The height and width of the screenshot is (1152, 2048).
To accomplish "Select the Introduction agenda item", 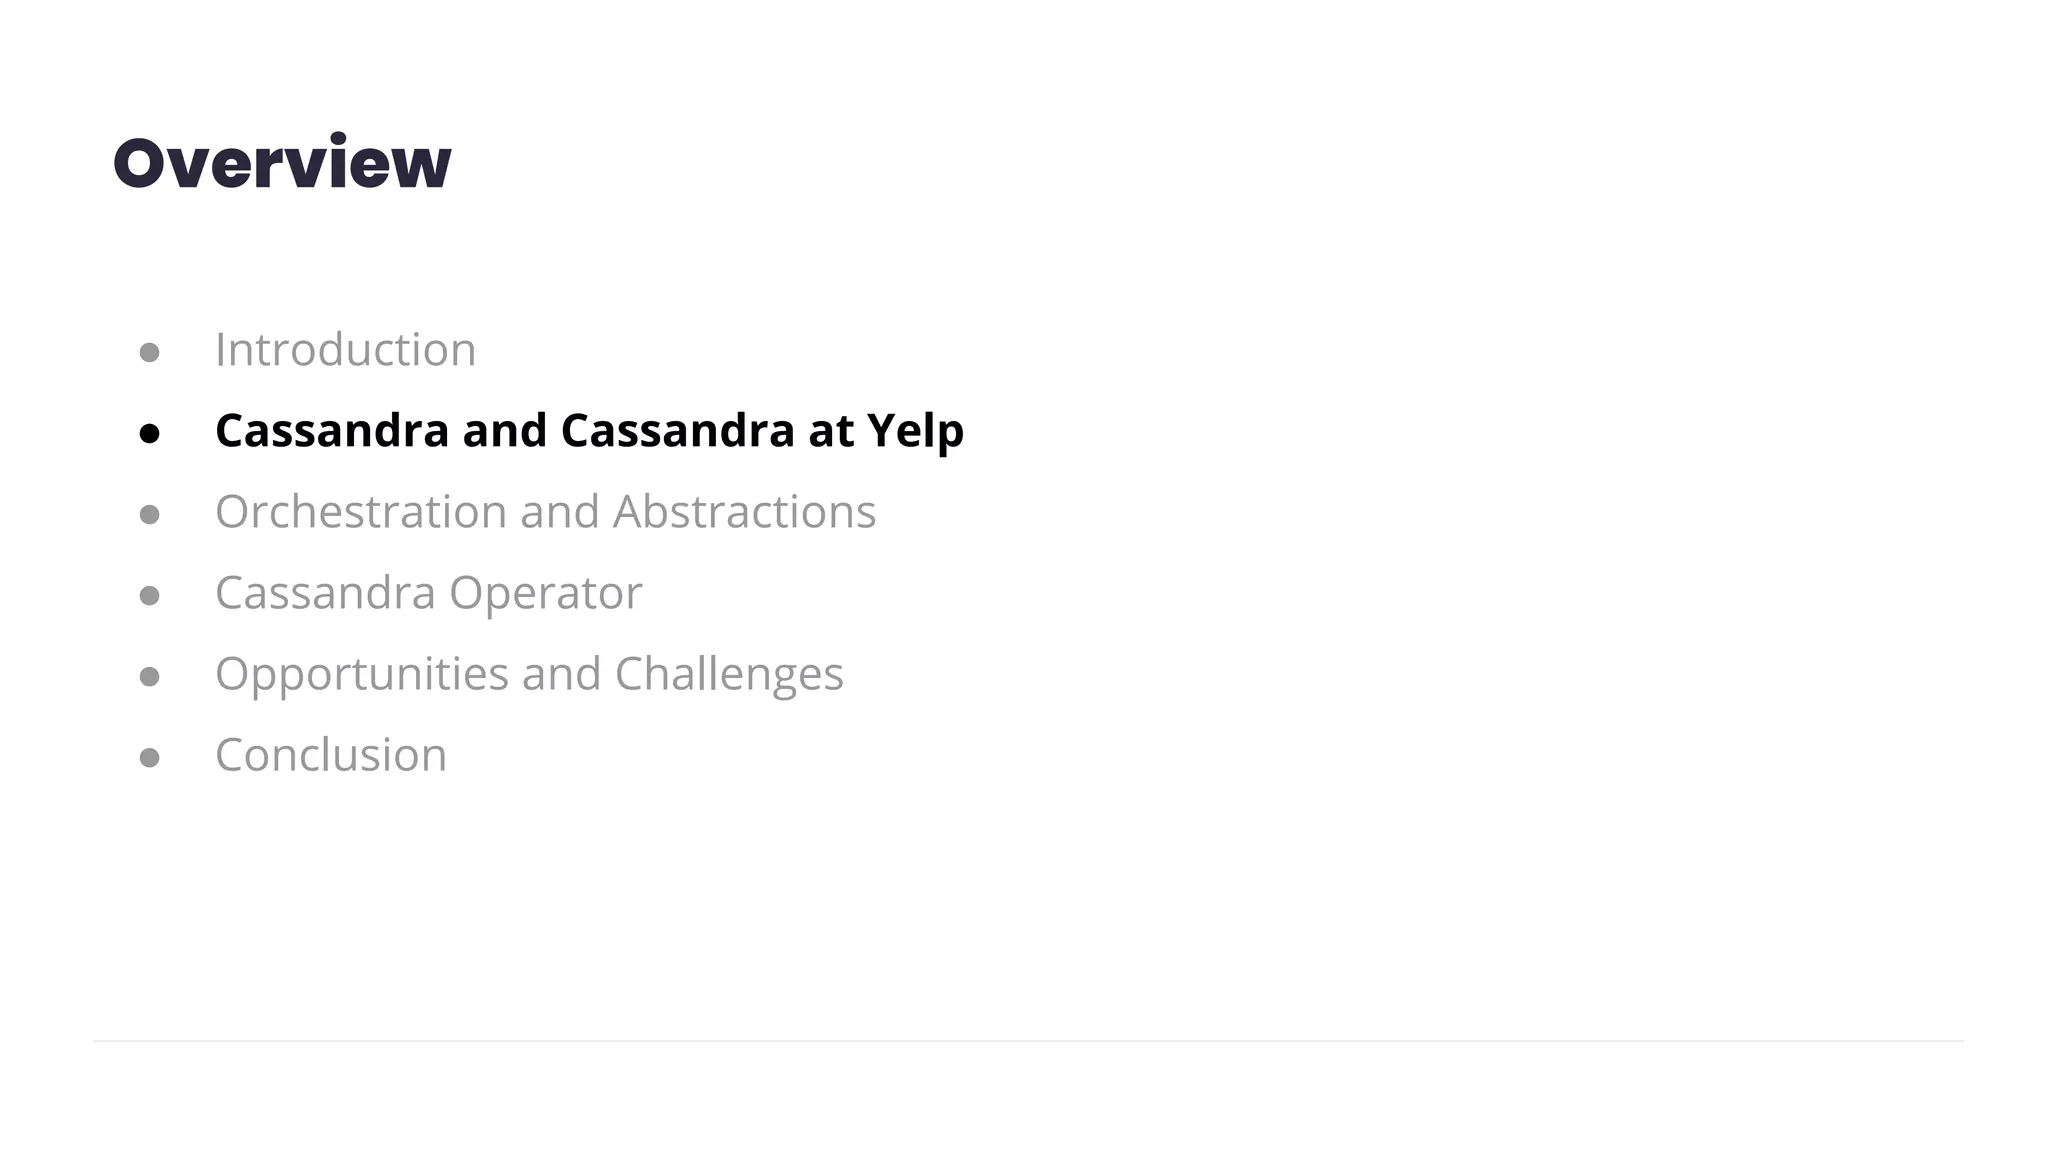I will tap(345, 350).
